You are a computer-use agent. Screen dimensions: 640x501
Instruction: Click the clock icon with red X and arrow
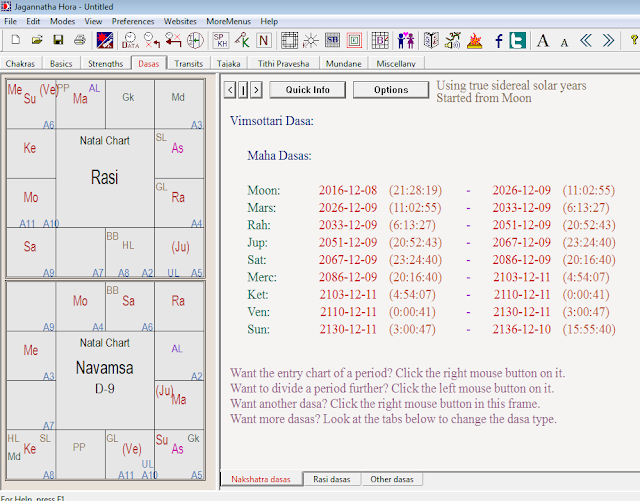click(152, 40)
